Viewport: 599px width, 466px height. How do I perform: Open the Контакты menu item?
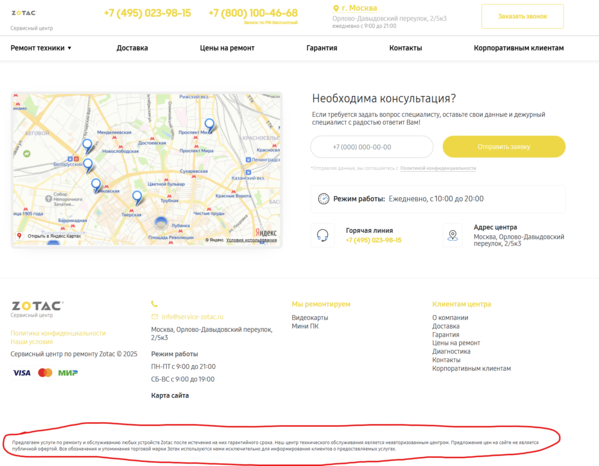406,48
